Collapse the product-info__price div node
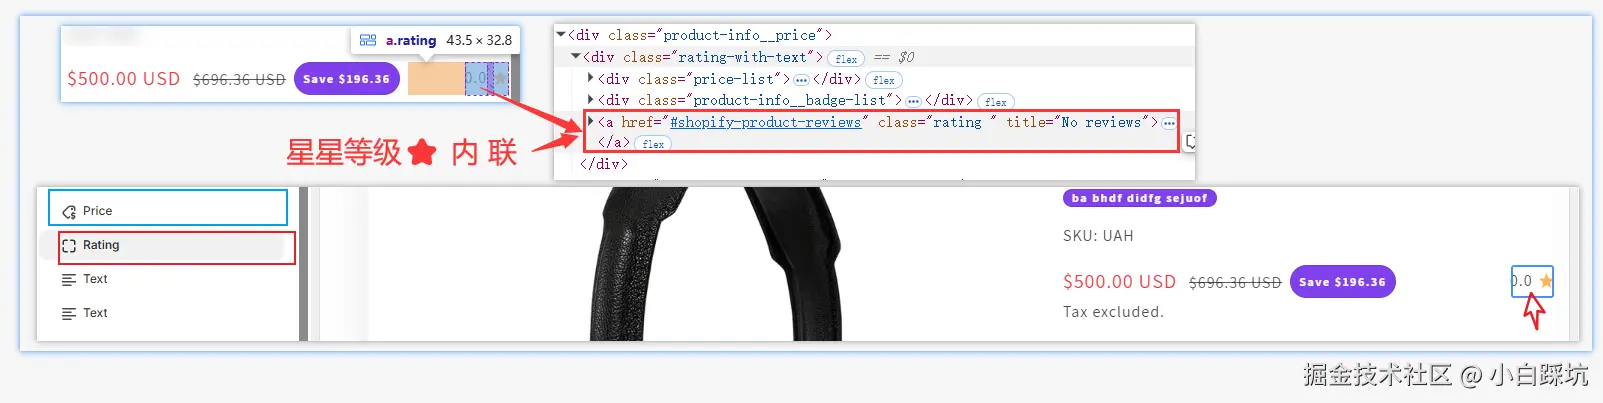Screen dimensions: 1603x403 561,35
